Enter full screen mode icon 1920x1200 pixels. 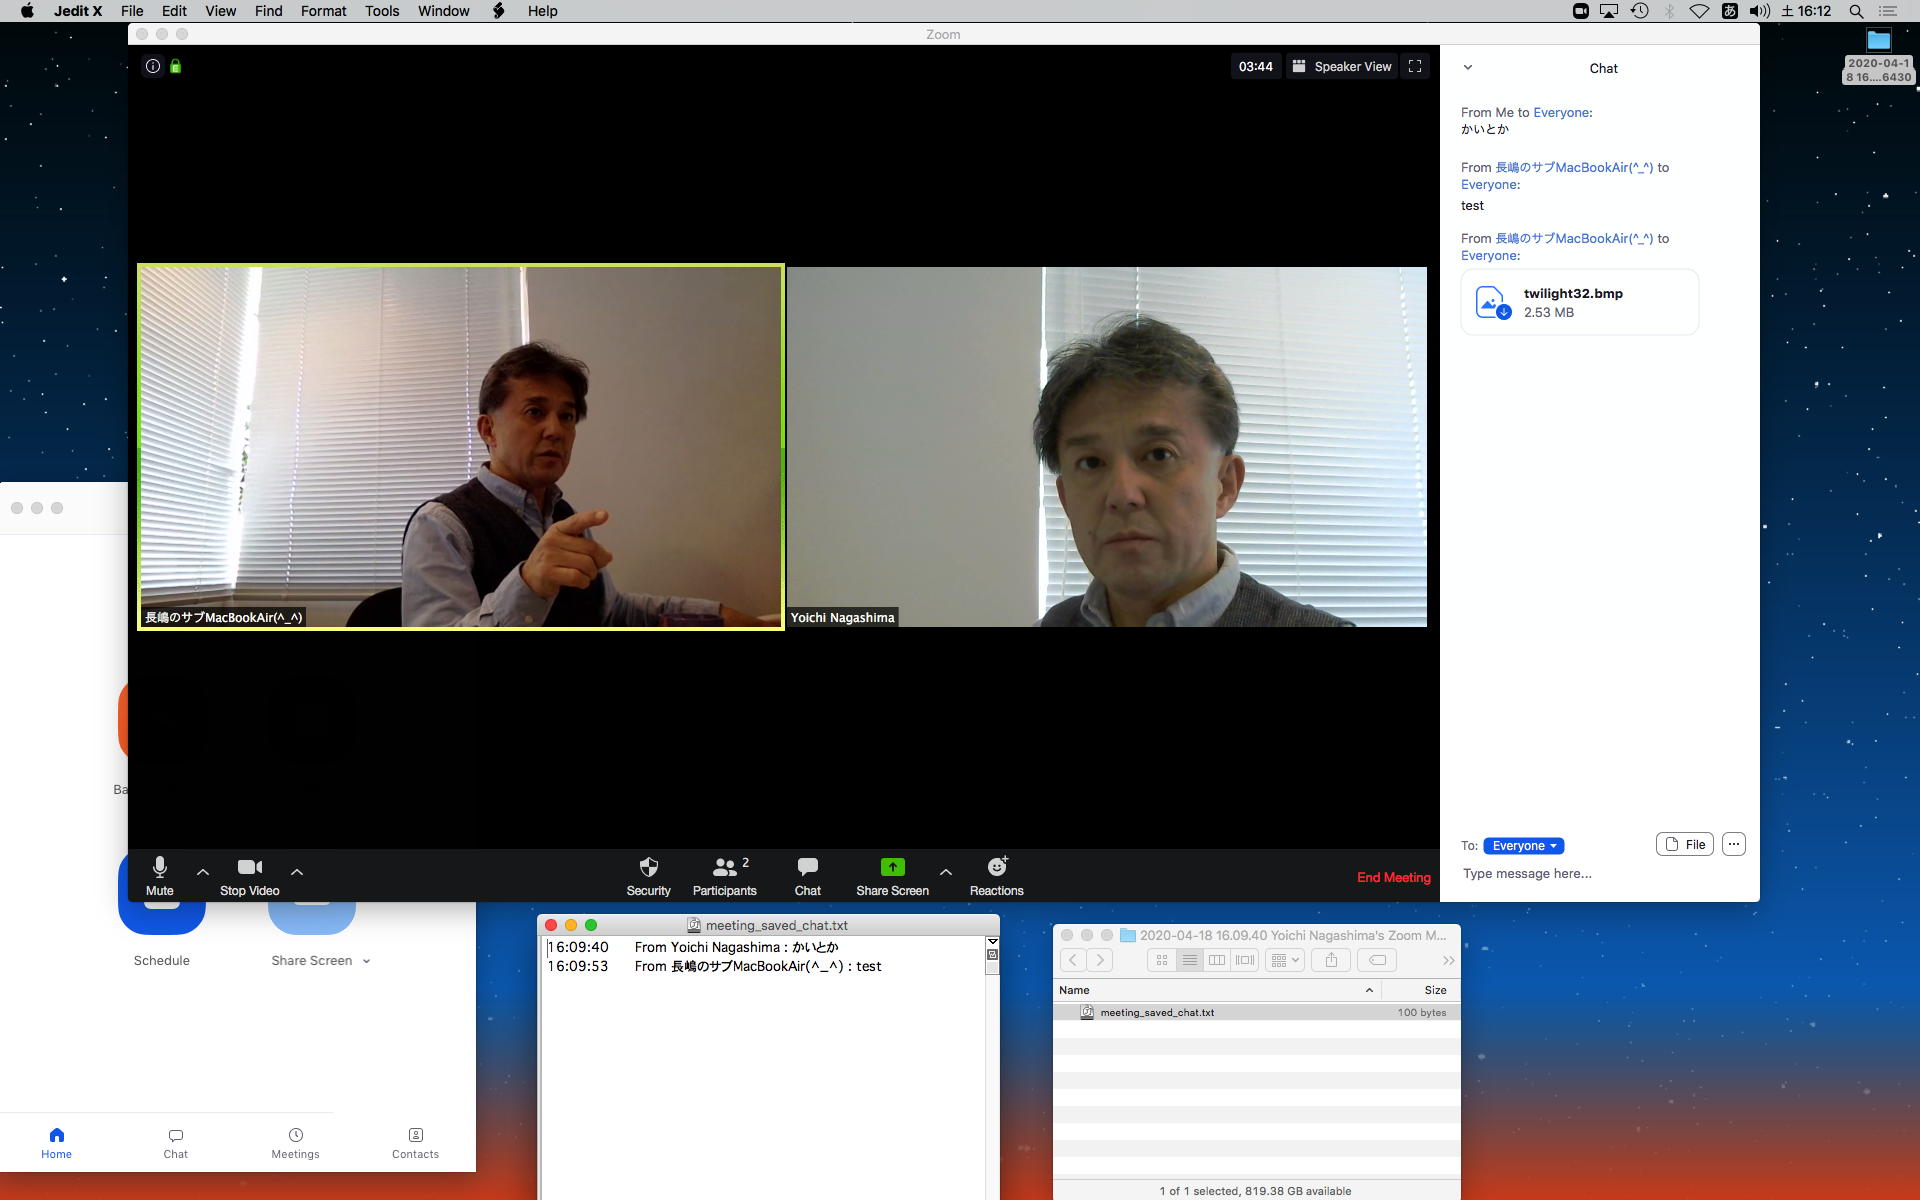[x=1415, y=66]
